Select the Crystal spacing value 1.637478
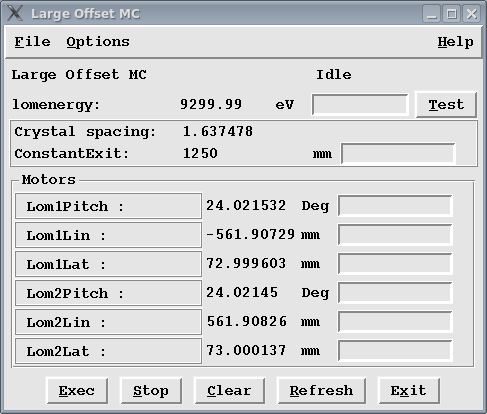The image size is (487, 414). pyautogui.click(x=218, y=131)
